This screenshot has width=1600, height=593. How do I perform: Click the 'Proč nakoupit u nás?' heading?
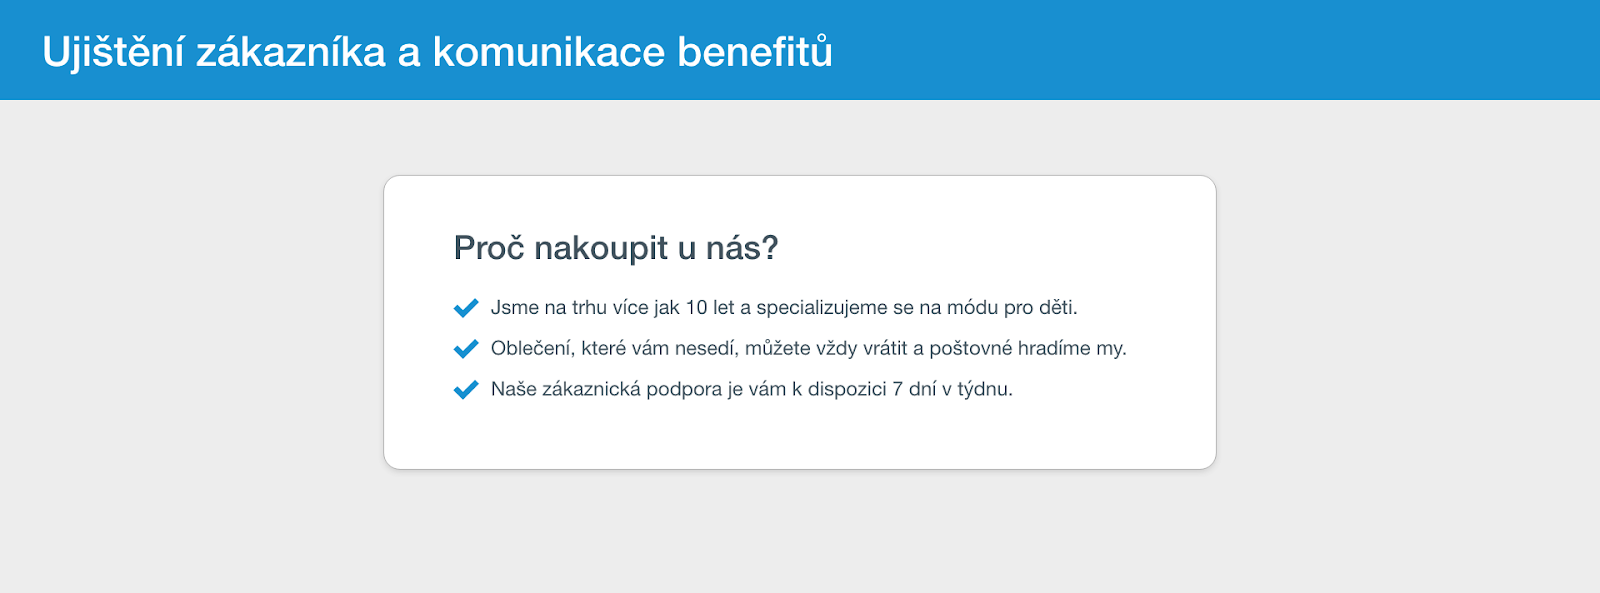[x=616, y=248]
